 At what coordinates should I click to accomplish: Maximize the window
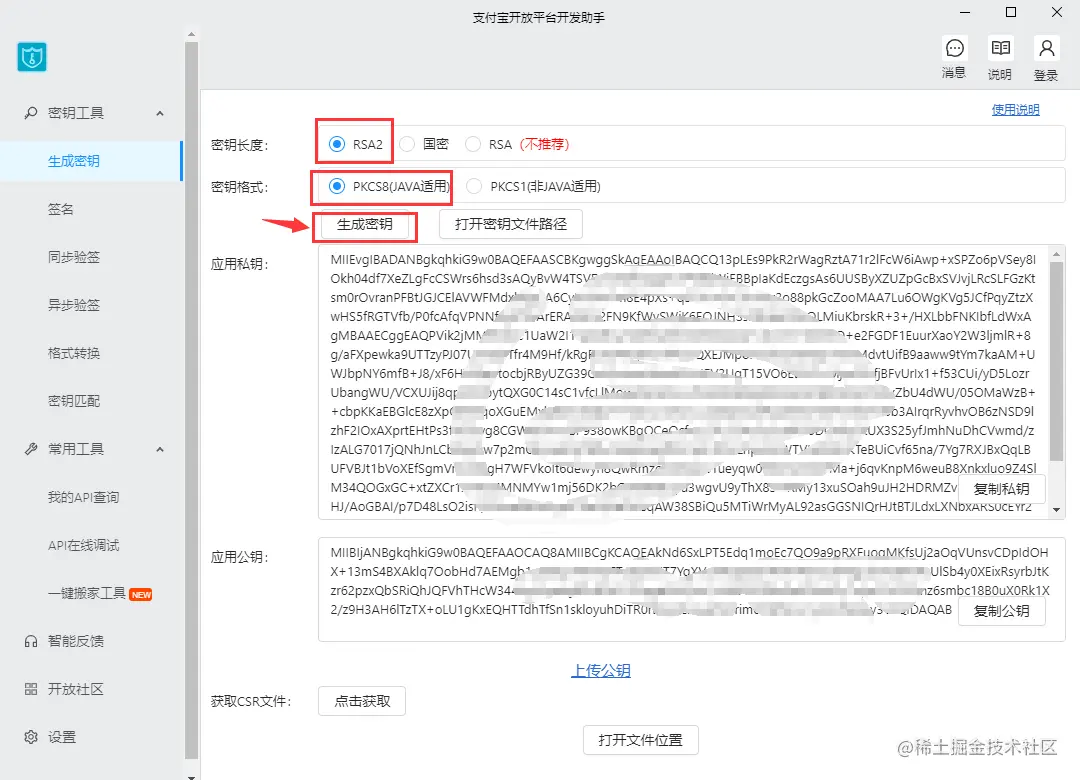[x=1010, y=12]
